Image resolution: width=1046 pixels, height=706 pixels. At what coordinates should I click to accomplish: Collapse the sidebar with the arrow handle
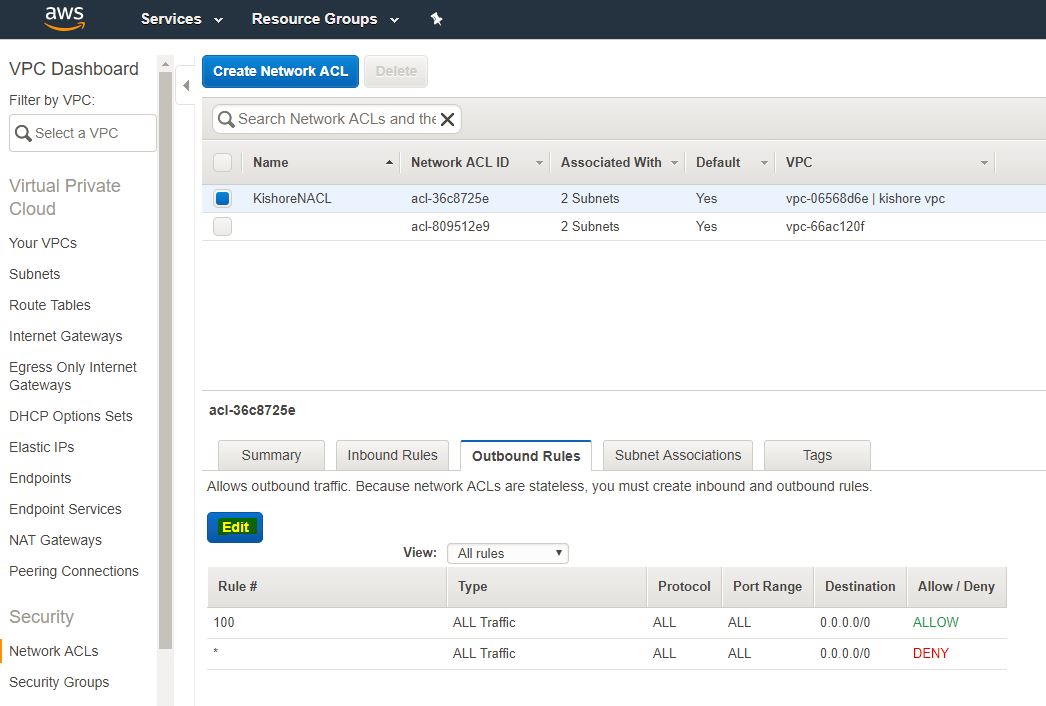[186, 86]
